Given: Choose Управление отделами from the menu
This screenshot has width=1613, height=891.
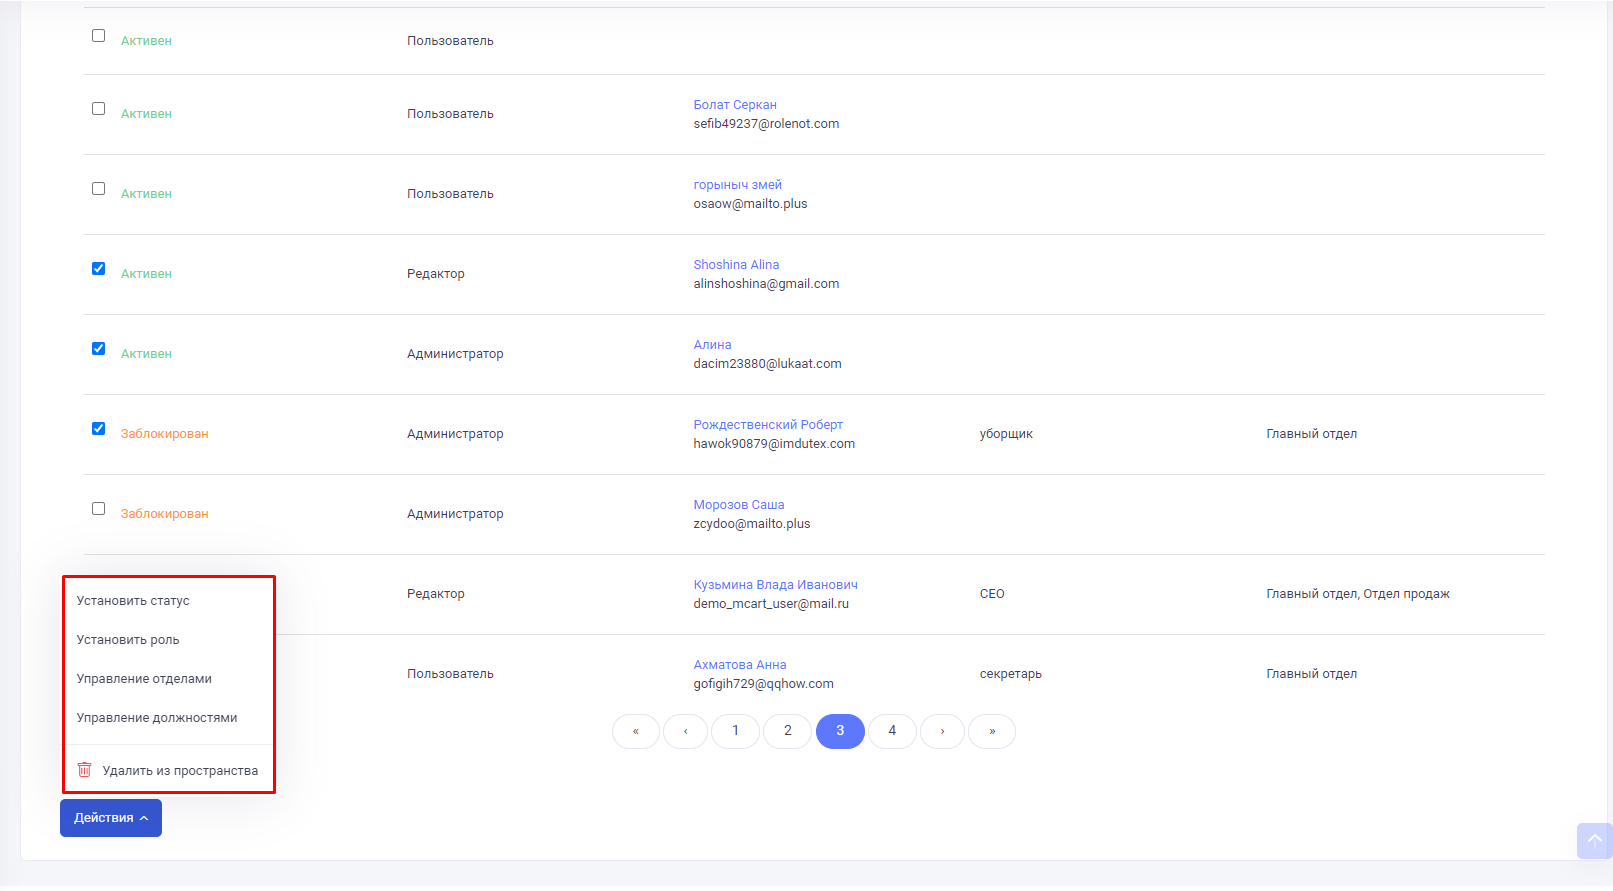Looking at the screenshot, I should click(x=144, y=679).
